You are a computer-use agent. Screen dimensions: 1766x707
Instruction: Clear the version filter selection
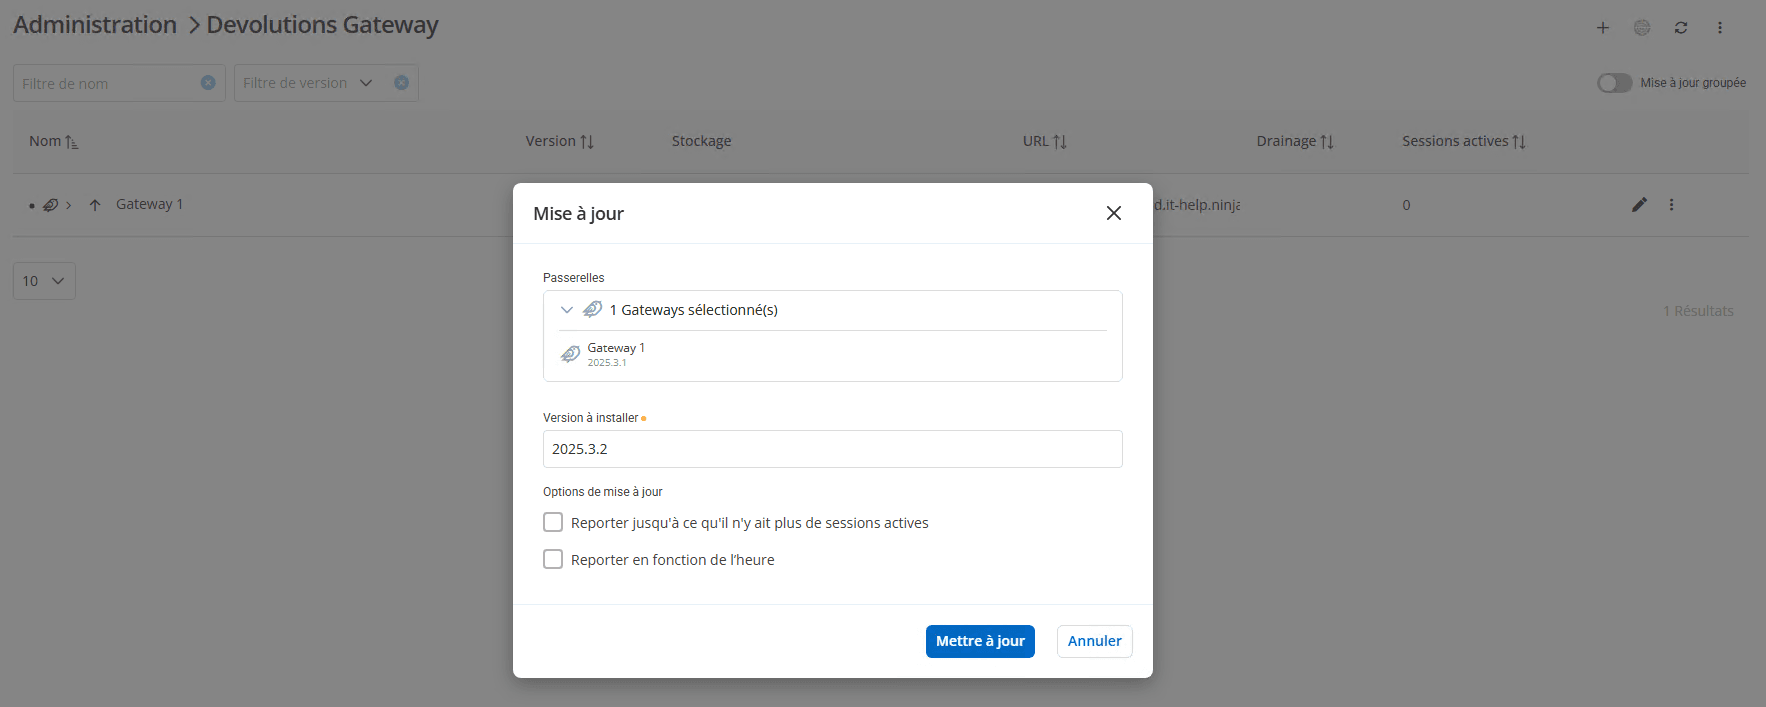401,83
